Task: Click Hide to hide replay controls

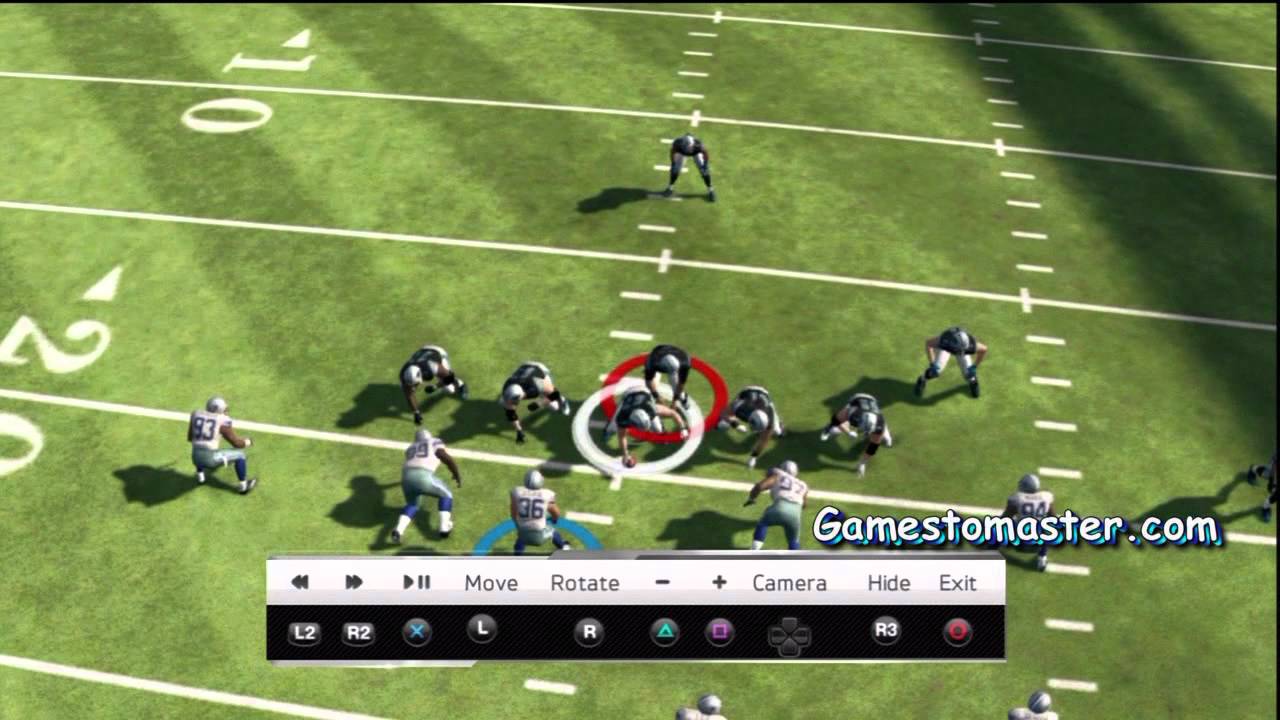Action: (x=888, y=583)
